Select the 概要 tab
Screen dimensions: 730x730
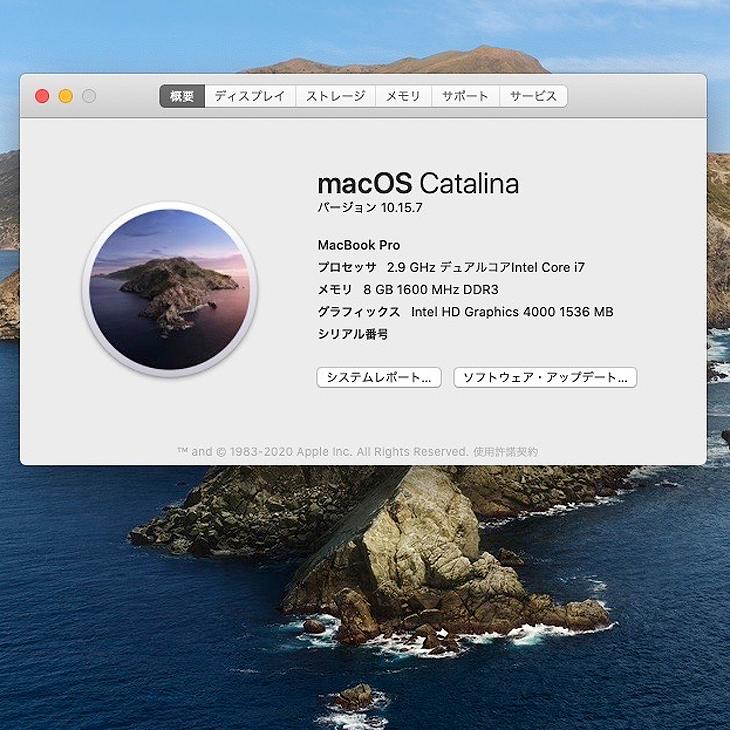coord(182,96)
